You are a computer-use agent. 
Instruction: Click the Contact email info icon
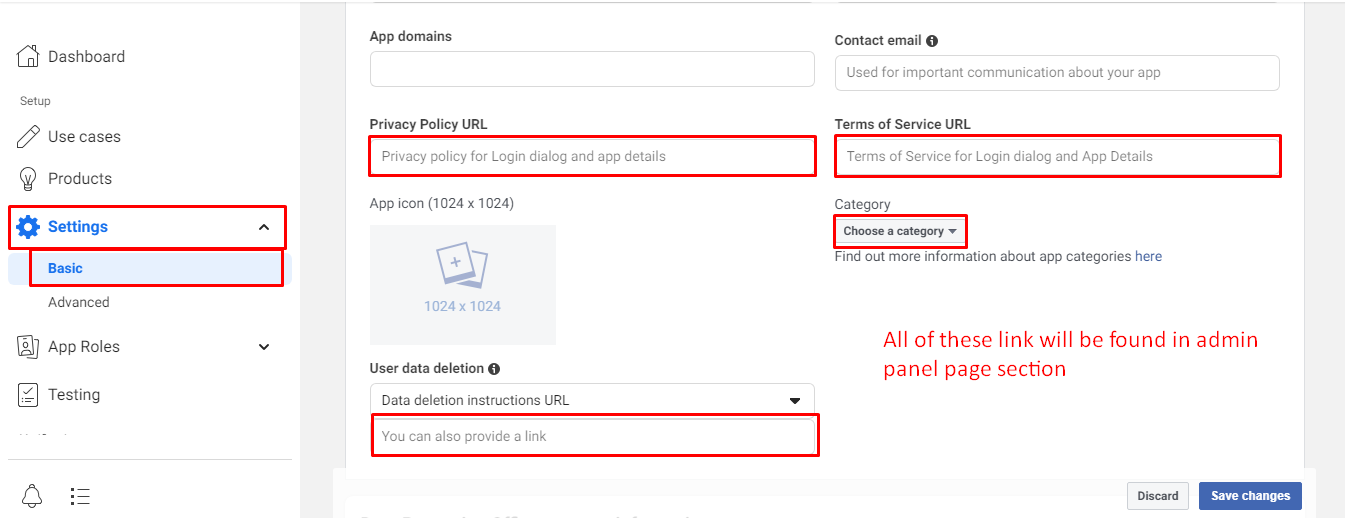[932, 41]
